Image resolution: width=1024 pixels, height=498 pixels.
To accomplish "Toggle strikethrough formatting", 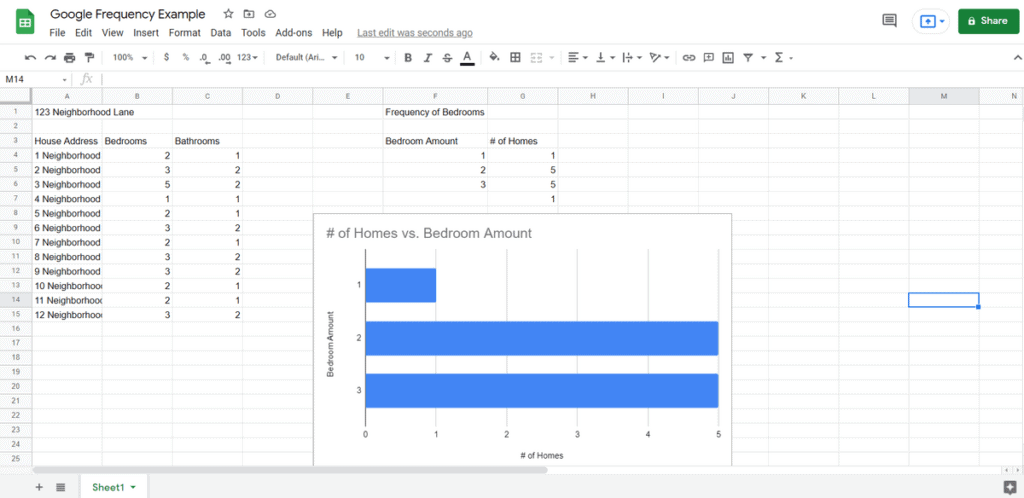I will point(447,57).
